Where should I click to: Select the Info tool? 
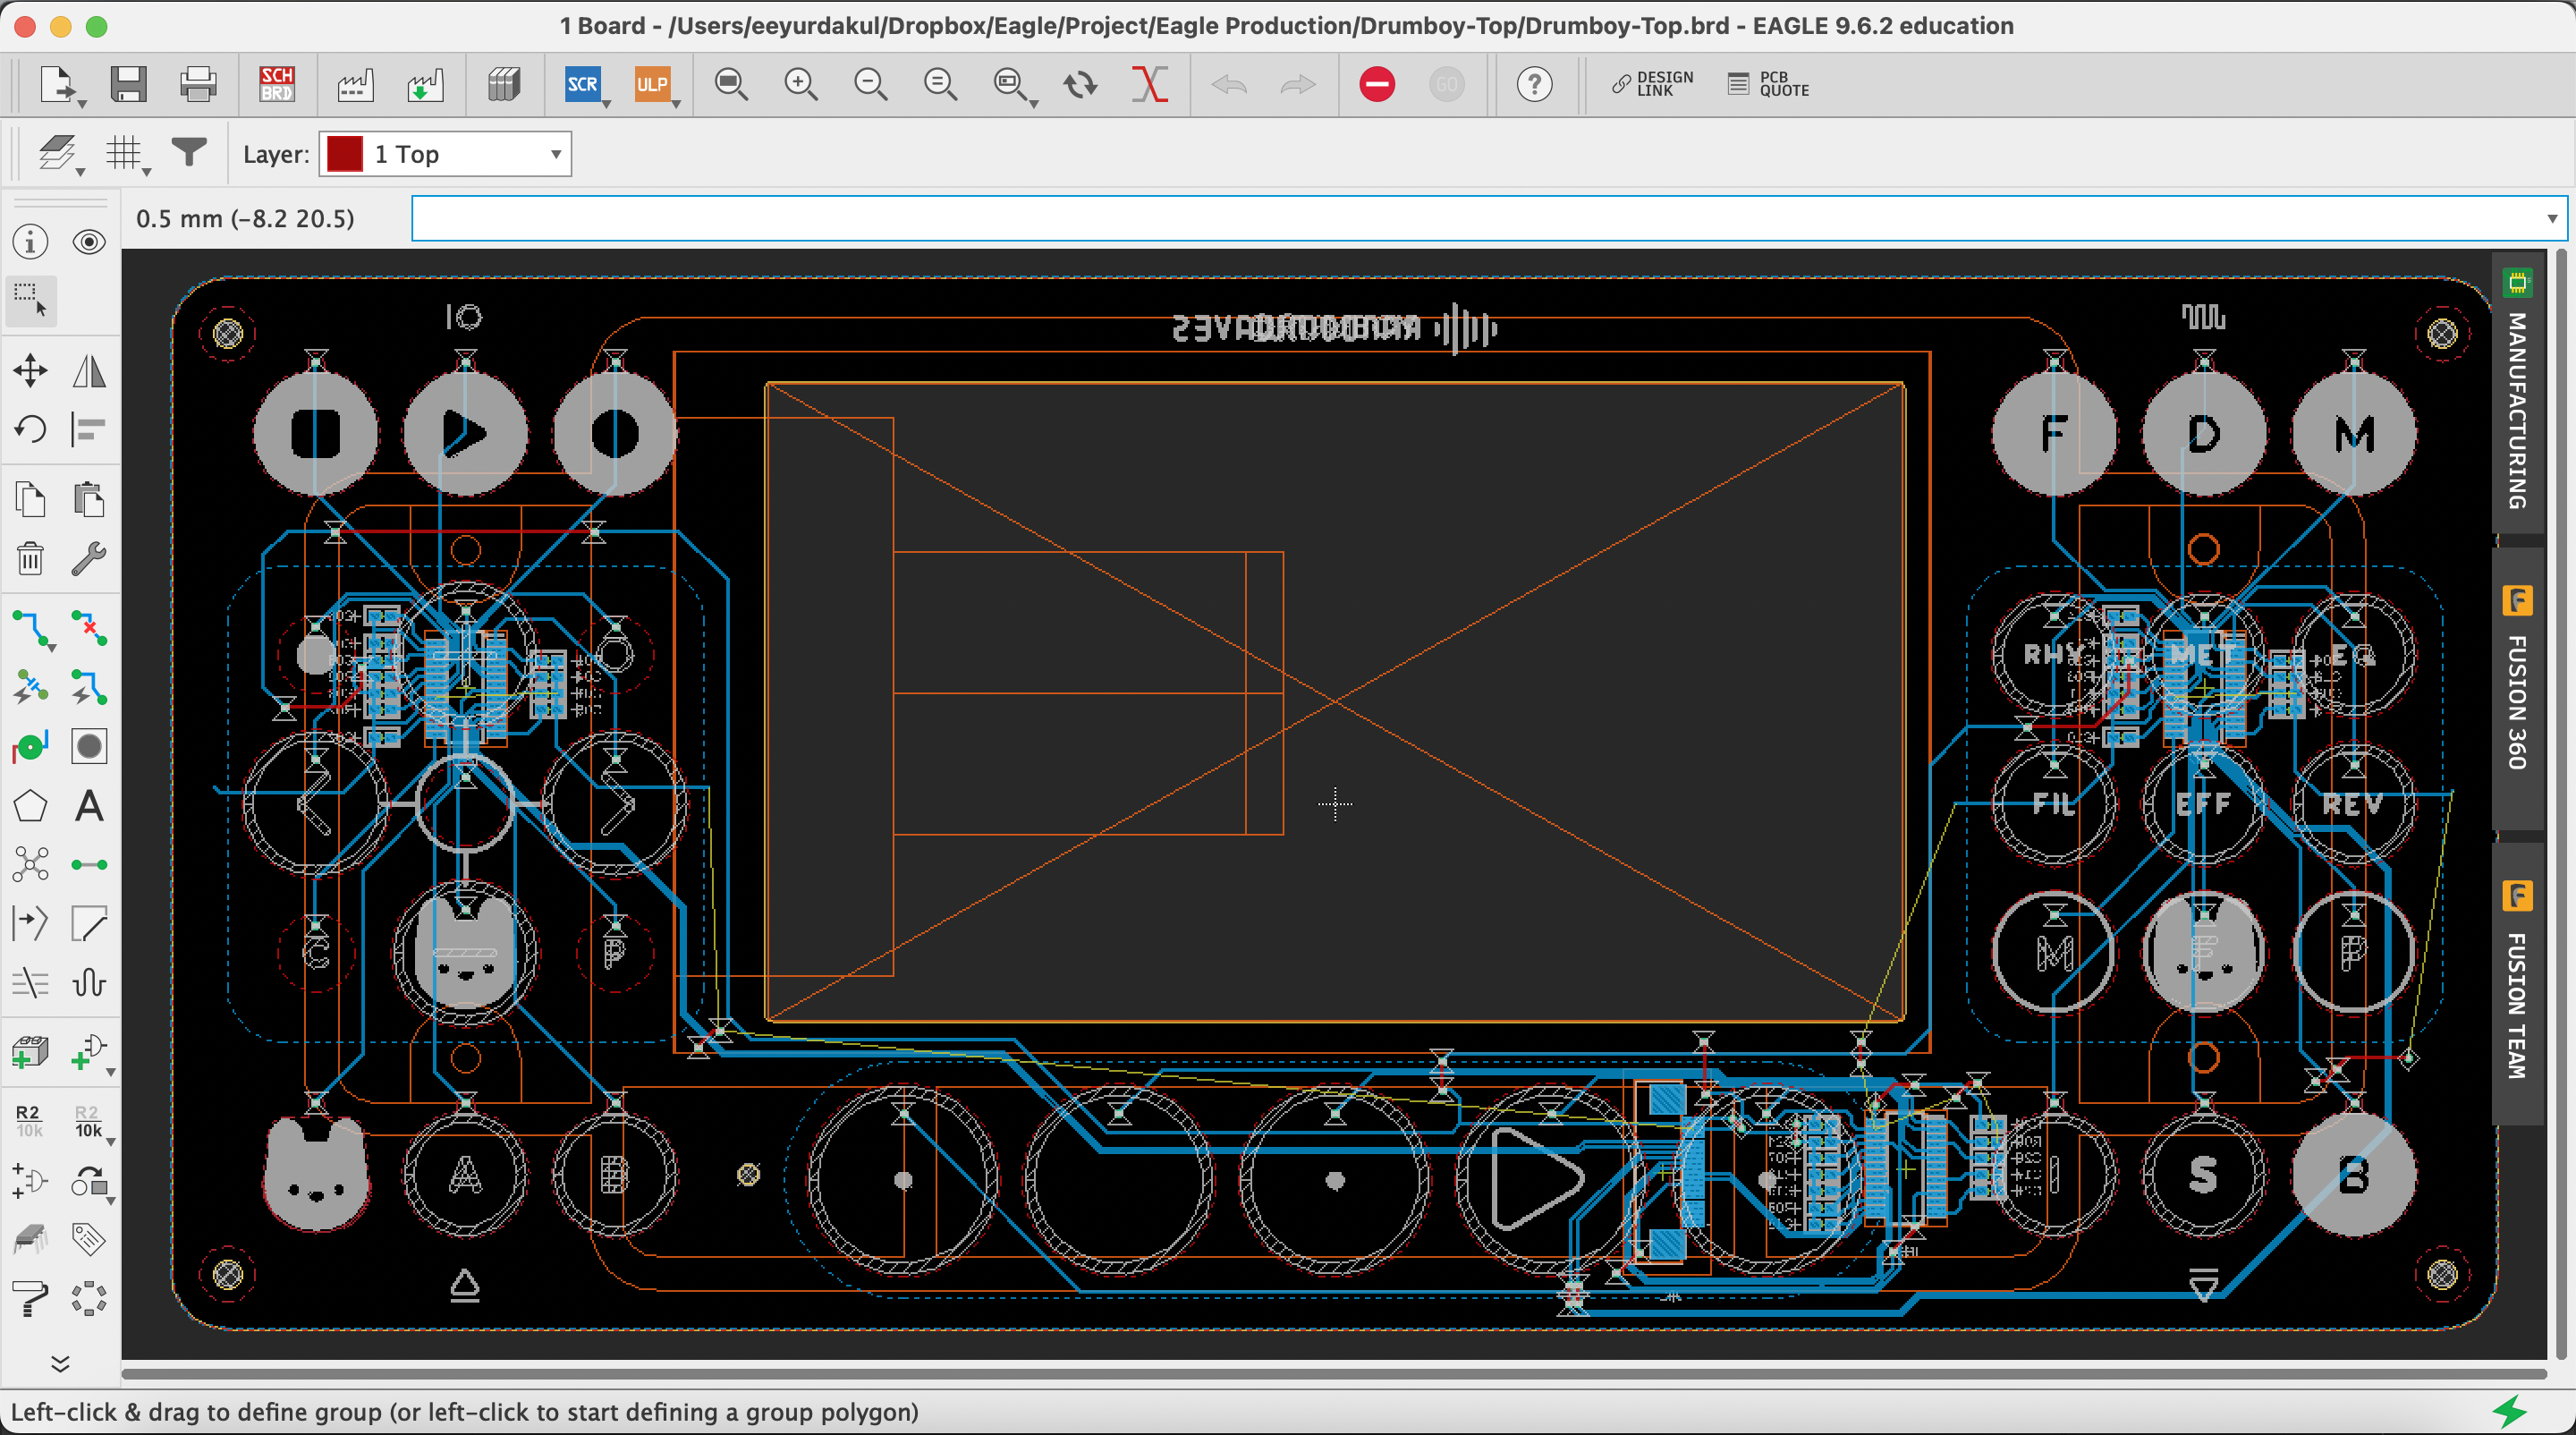[30, 242]
